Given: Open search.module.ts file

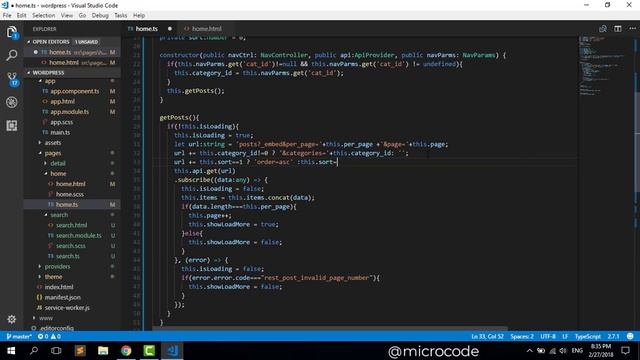Looking at the screenshot, I should [x=78, y=235].
